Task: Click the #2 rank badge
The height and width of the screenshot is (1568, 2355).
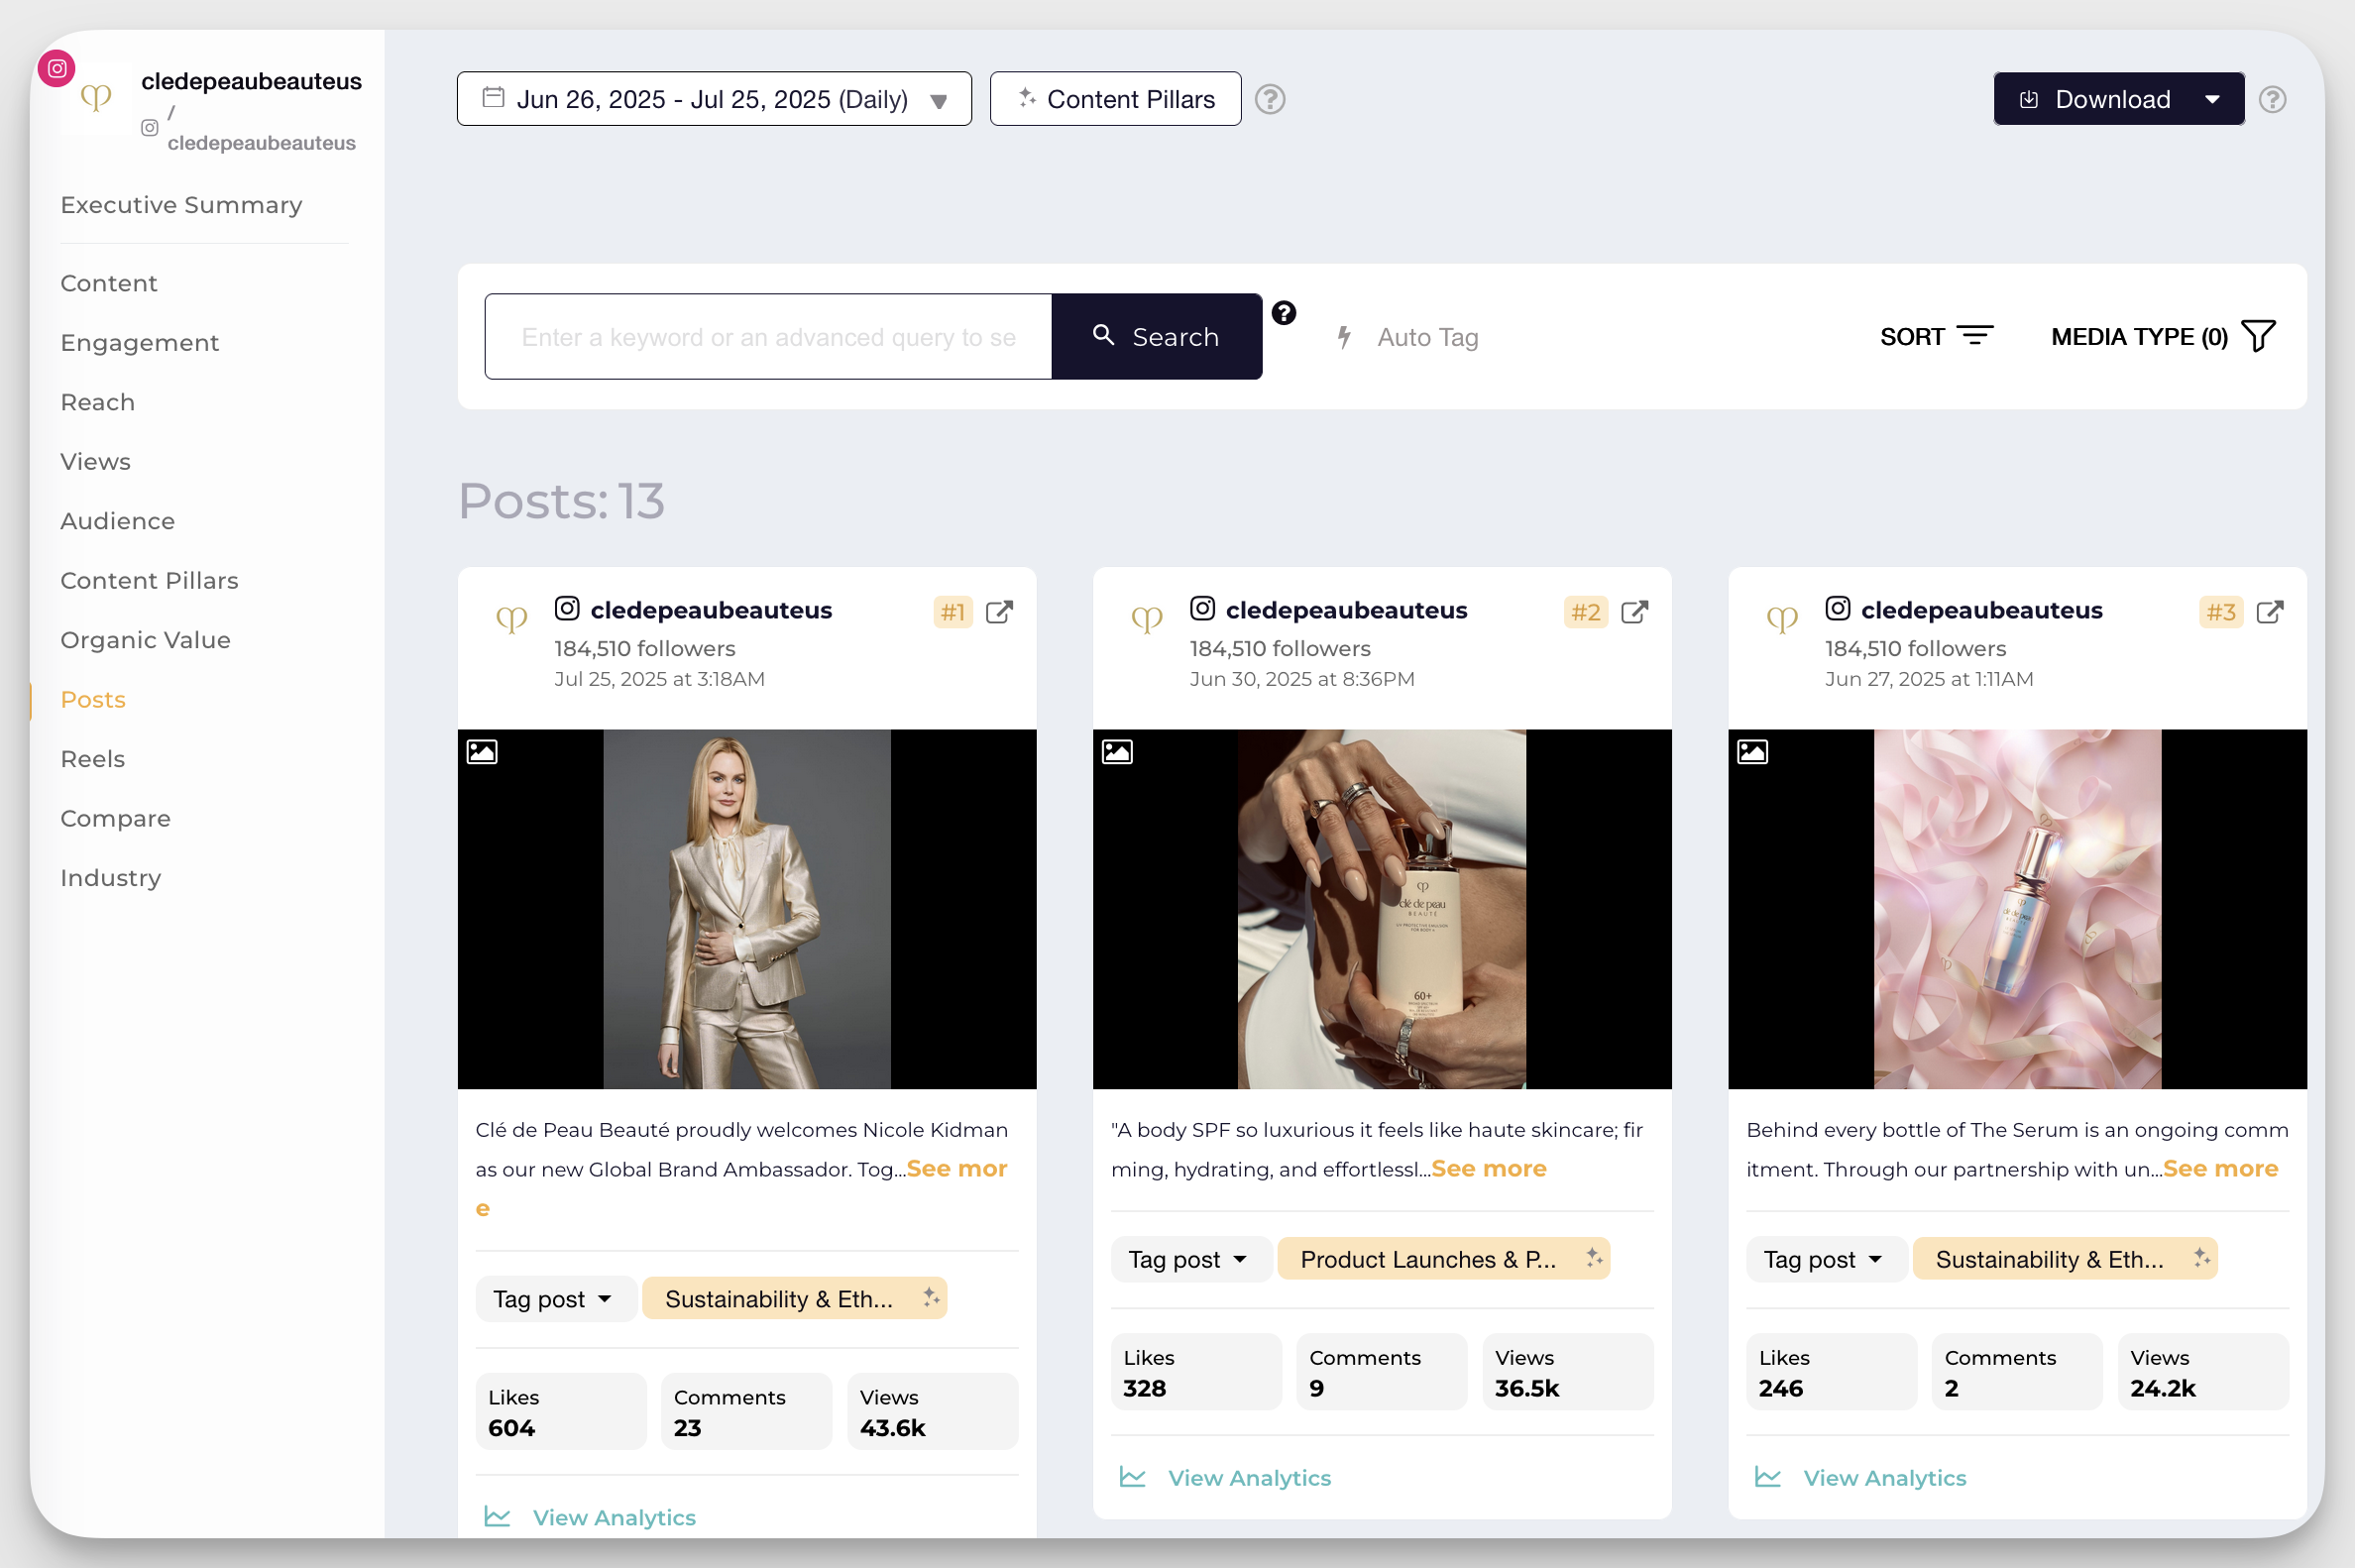Action: tap(1586, 612)
